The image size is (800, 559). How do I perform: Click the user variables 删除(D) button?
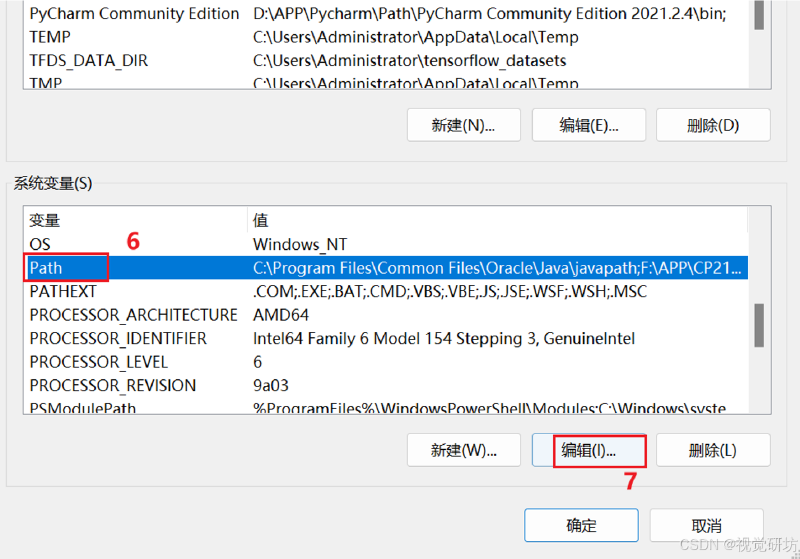coord(713,125)
